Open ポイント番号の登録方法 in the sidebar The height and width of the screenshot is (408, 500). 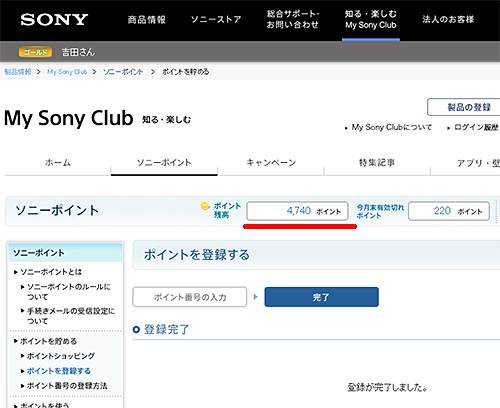pos(67,386)
